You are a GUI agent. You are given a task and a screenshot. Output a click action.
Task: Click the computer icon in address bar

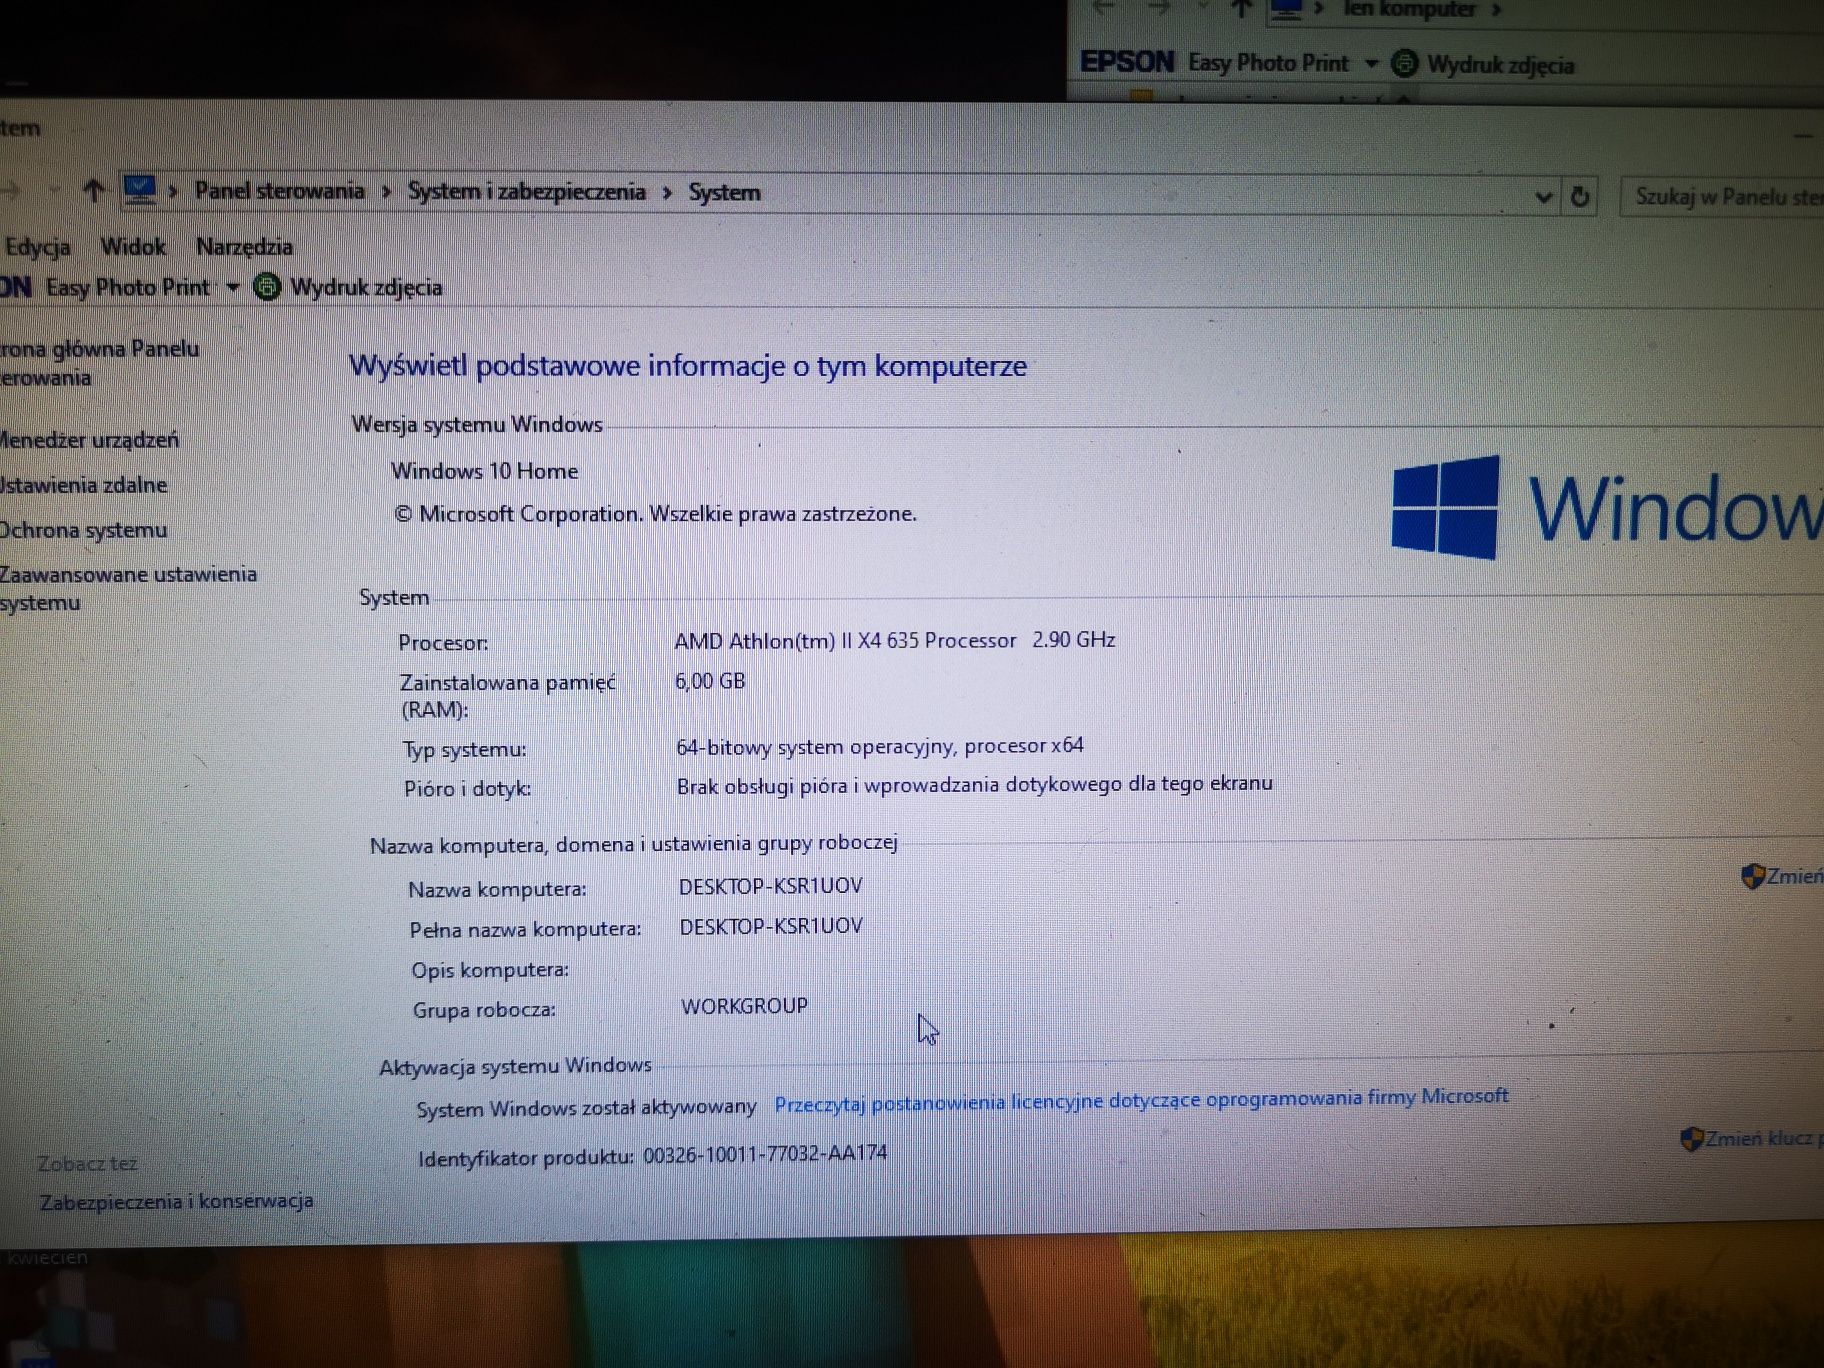pos(140,189)
